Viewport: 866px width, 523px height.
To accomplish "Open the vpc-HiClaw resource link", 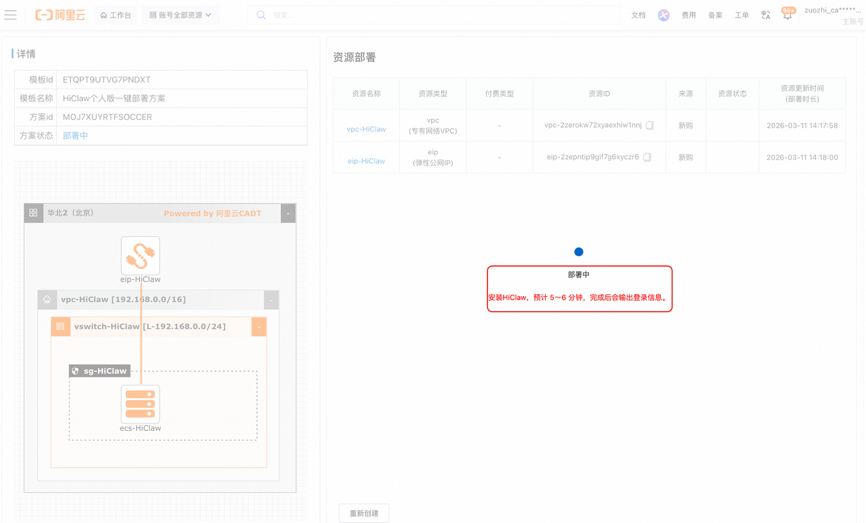I will pos(366,129).
